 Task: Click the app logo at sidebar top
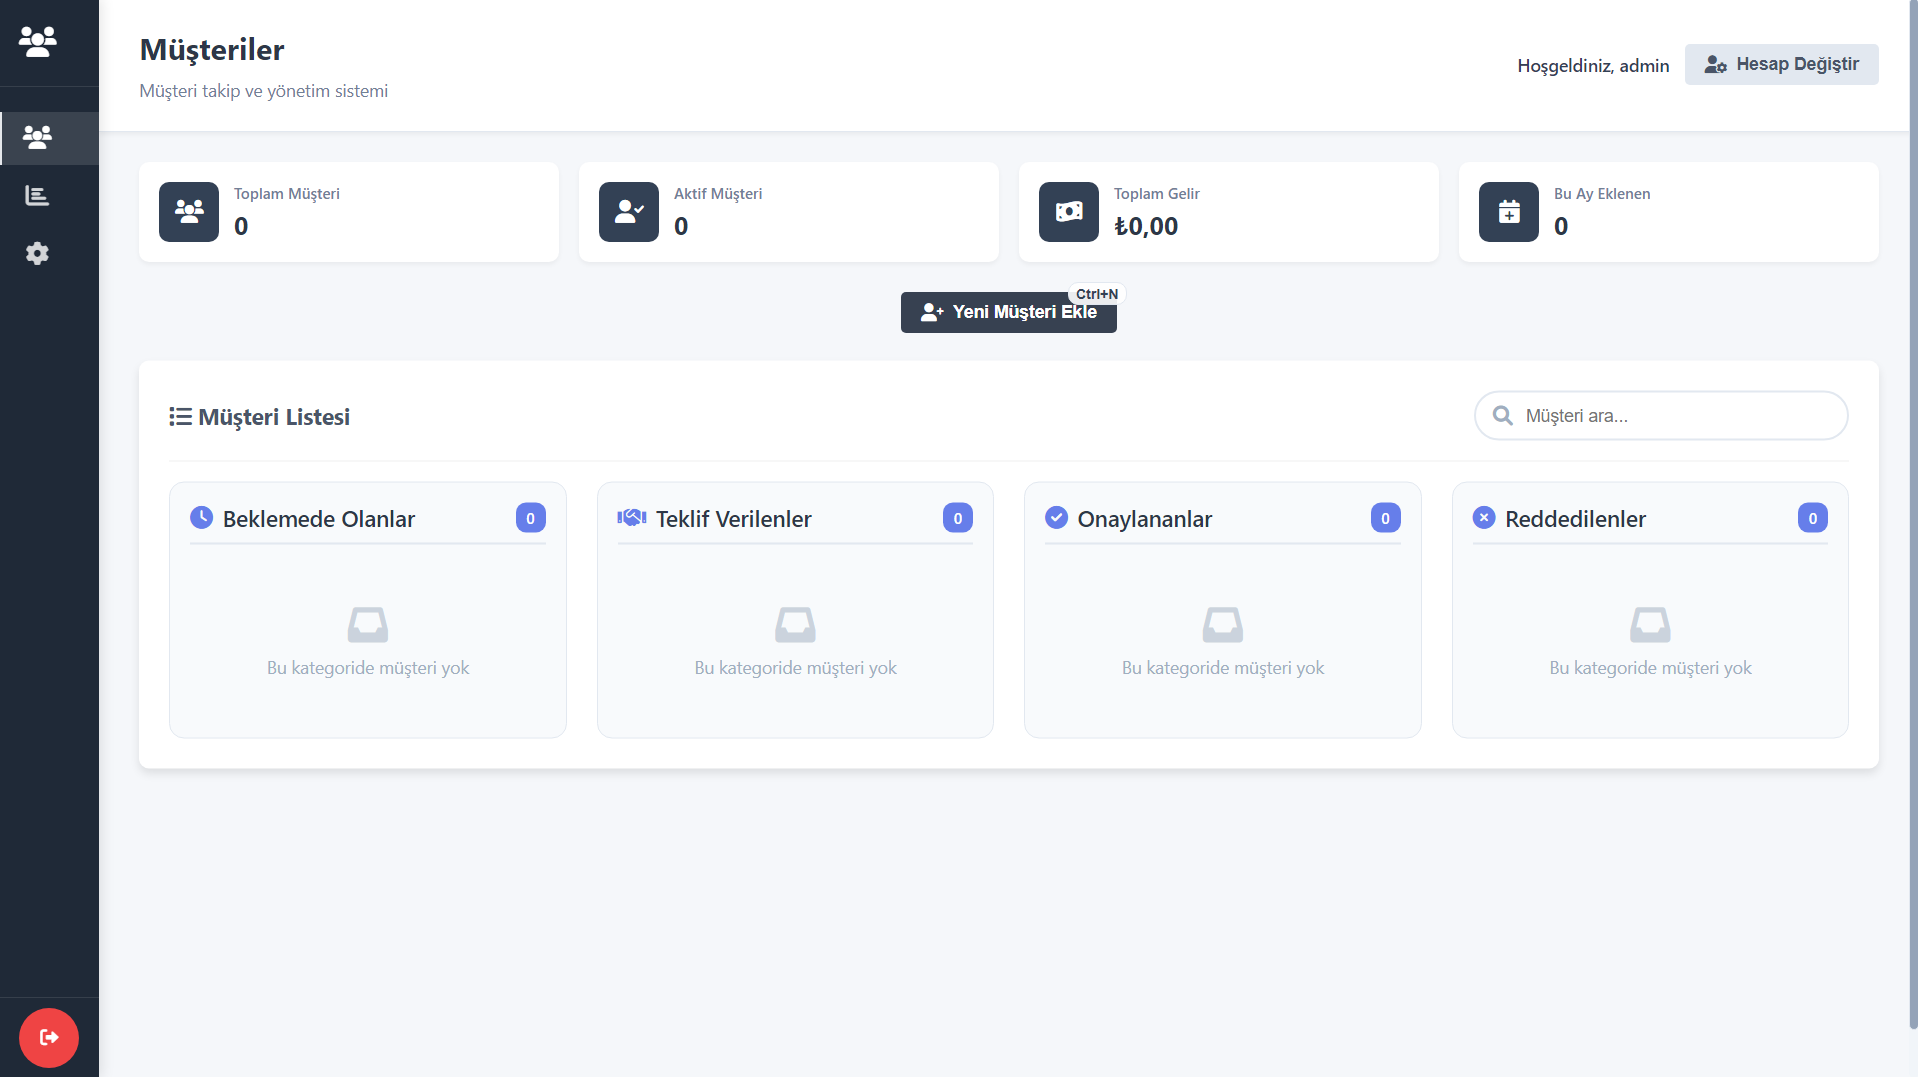tap(38, 41)
